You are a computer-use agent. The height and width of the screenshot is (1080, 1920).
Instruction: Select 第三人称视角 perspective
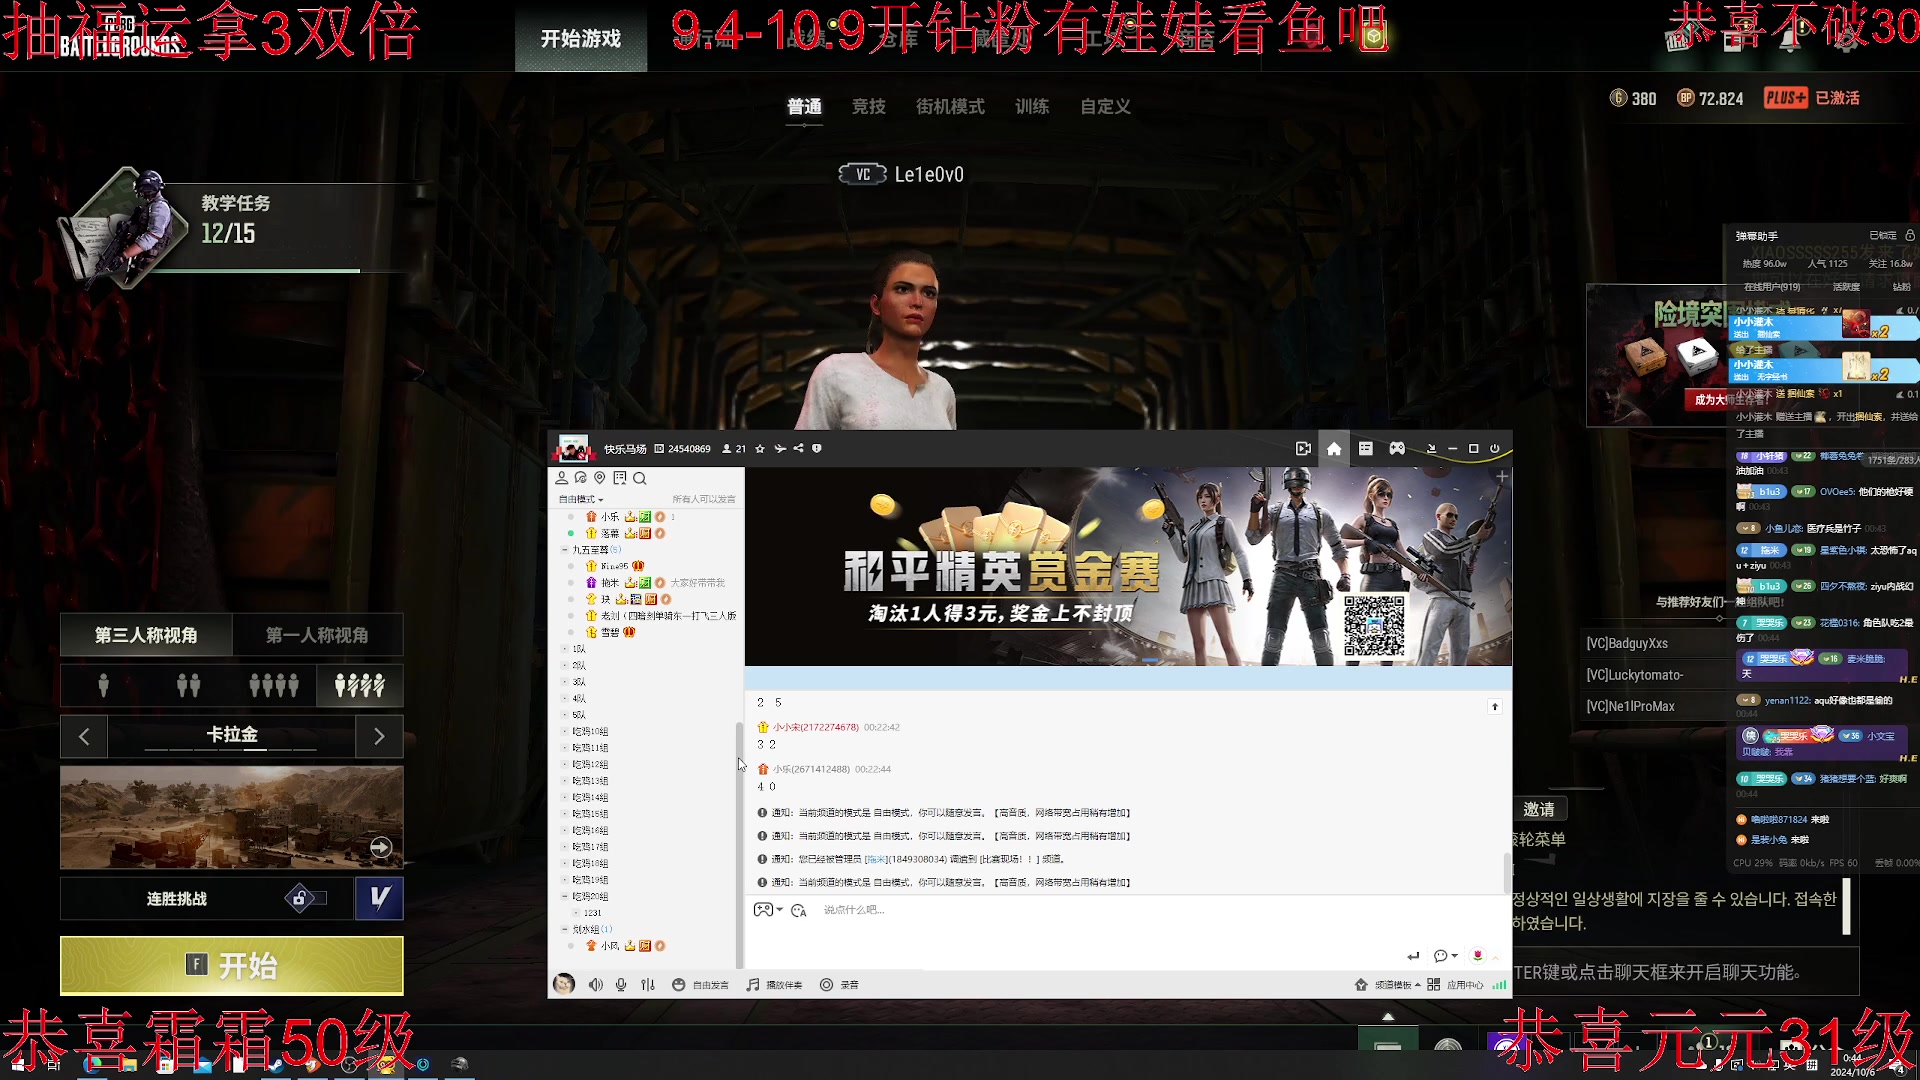[x=146, y=635]
